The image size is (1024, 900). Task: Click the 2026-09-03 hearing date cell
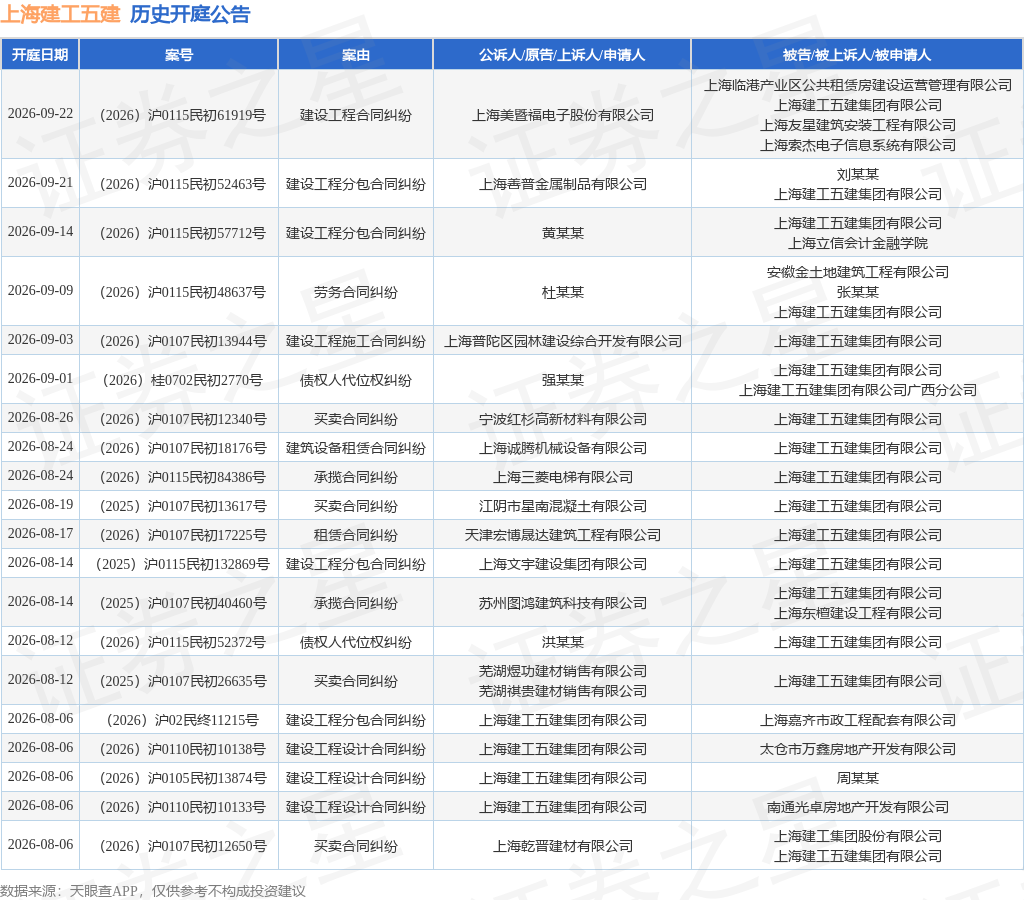pos(40,340)
